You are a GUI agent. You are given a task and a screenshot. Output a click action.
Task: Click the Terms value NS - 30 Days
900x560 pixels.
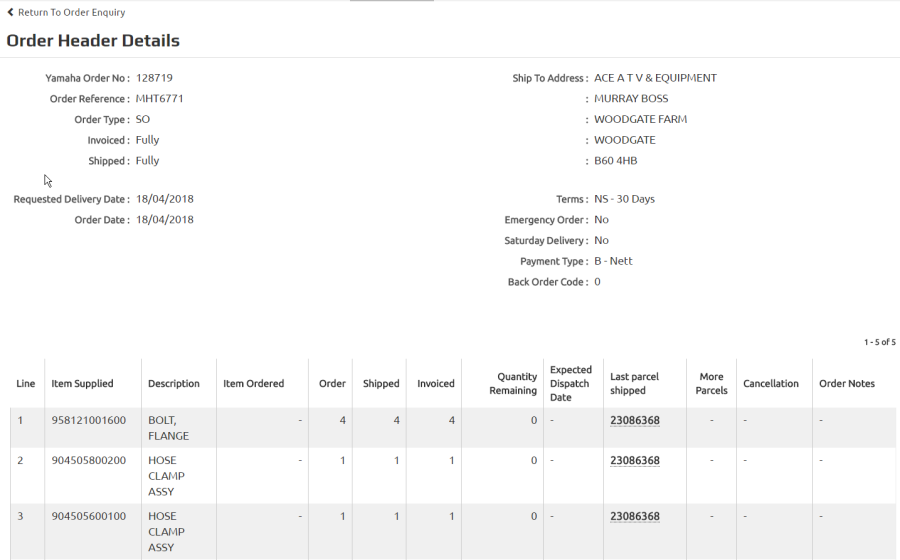point(624,199)
